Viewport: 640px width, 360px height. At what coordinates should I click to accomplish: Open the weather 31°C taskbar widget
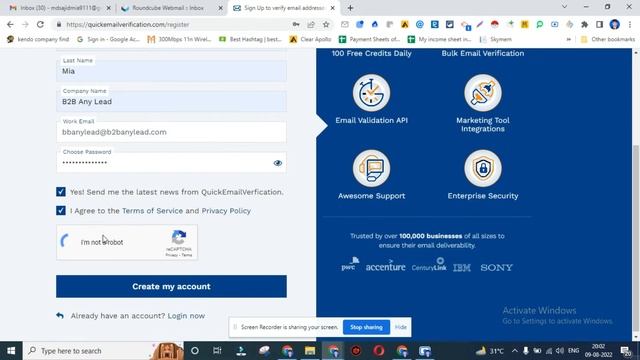[490, 351]
